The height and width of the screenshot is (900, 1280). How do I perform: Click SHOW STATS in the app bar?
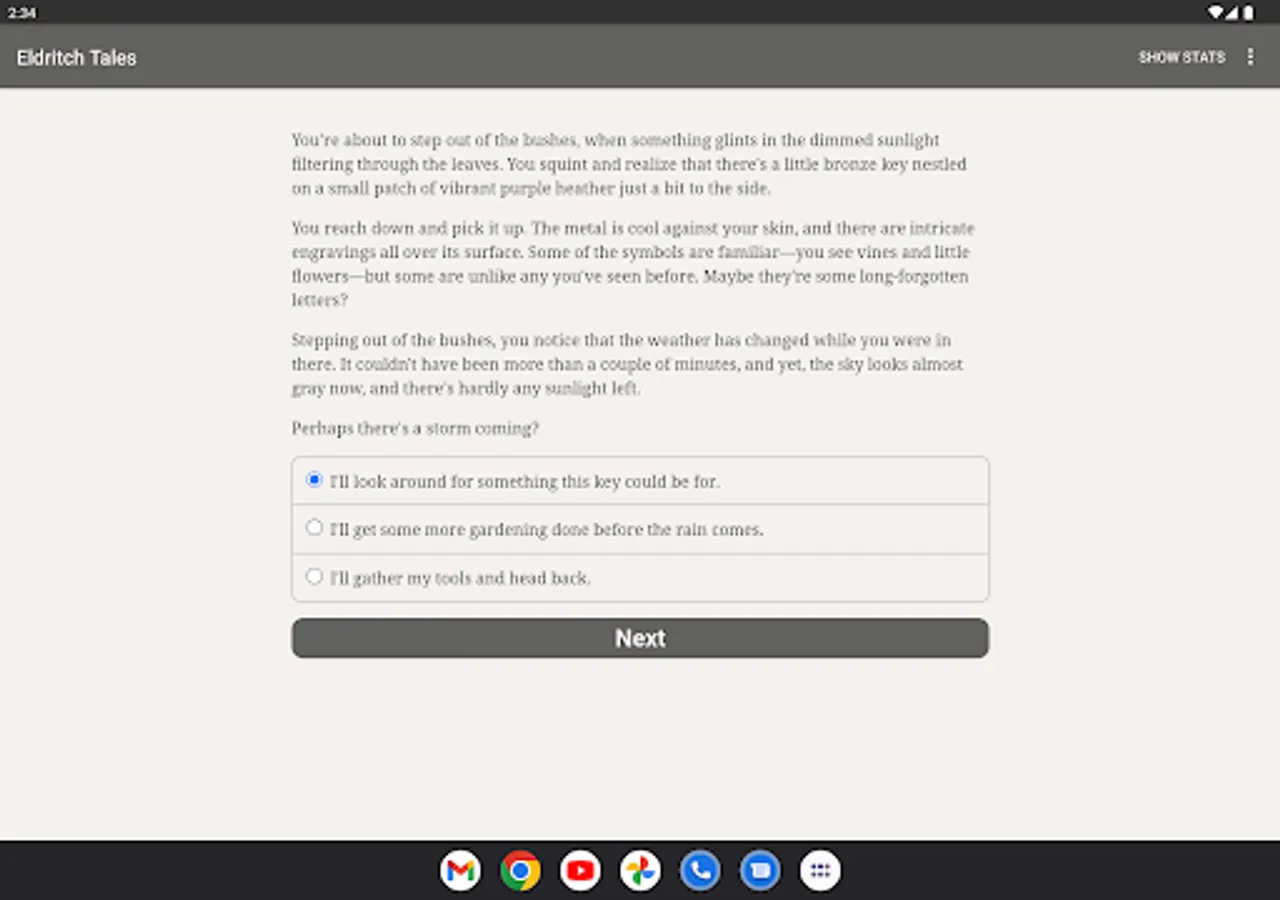[x=1182, y=57]
